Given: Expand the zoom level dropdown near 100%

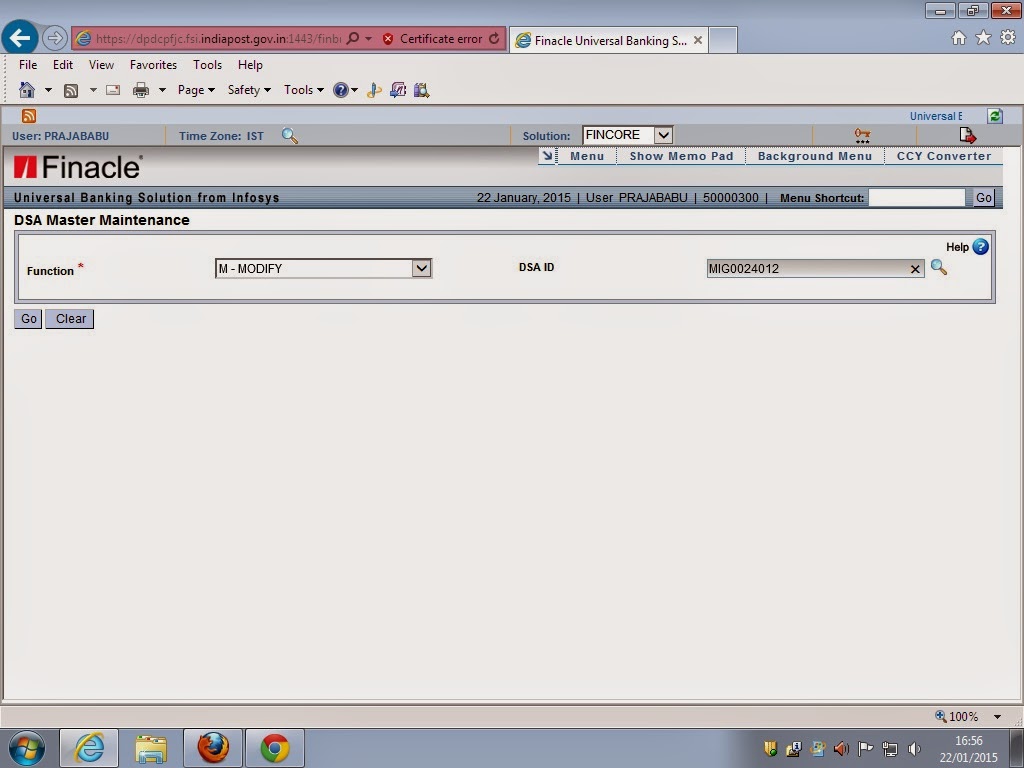Looking at the screenshot, I should (997, 716).
